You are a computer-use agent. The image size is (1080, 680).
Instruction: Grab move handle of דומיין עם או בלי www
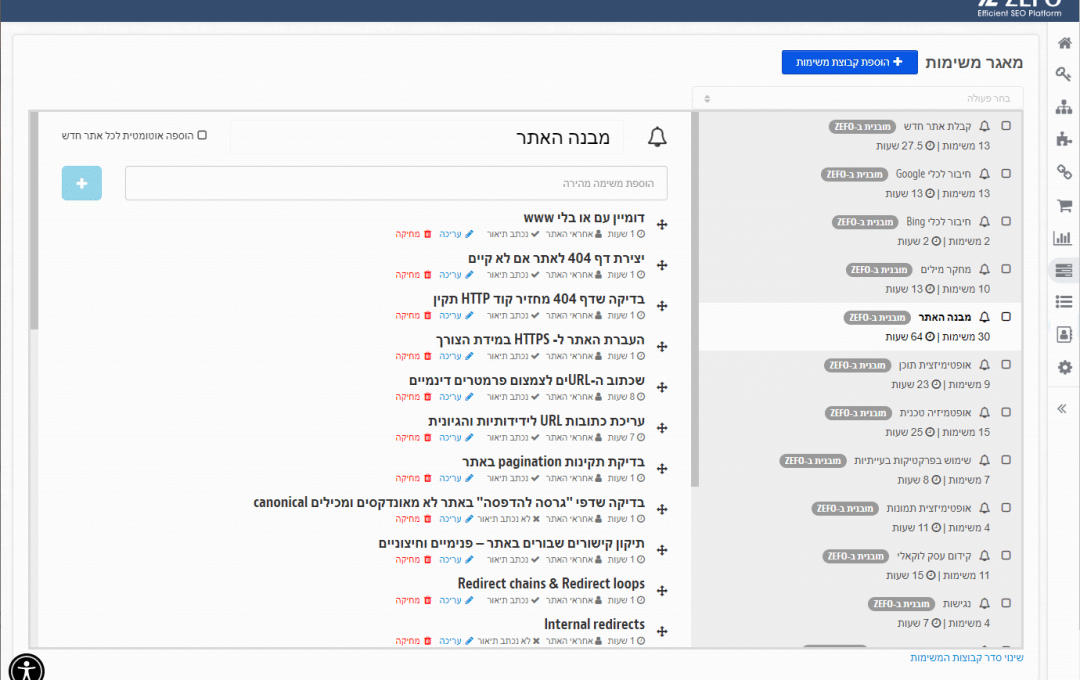[x=662, y=225]
